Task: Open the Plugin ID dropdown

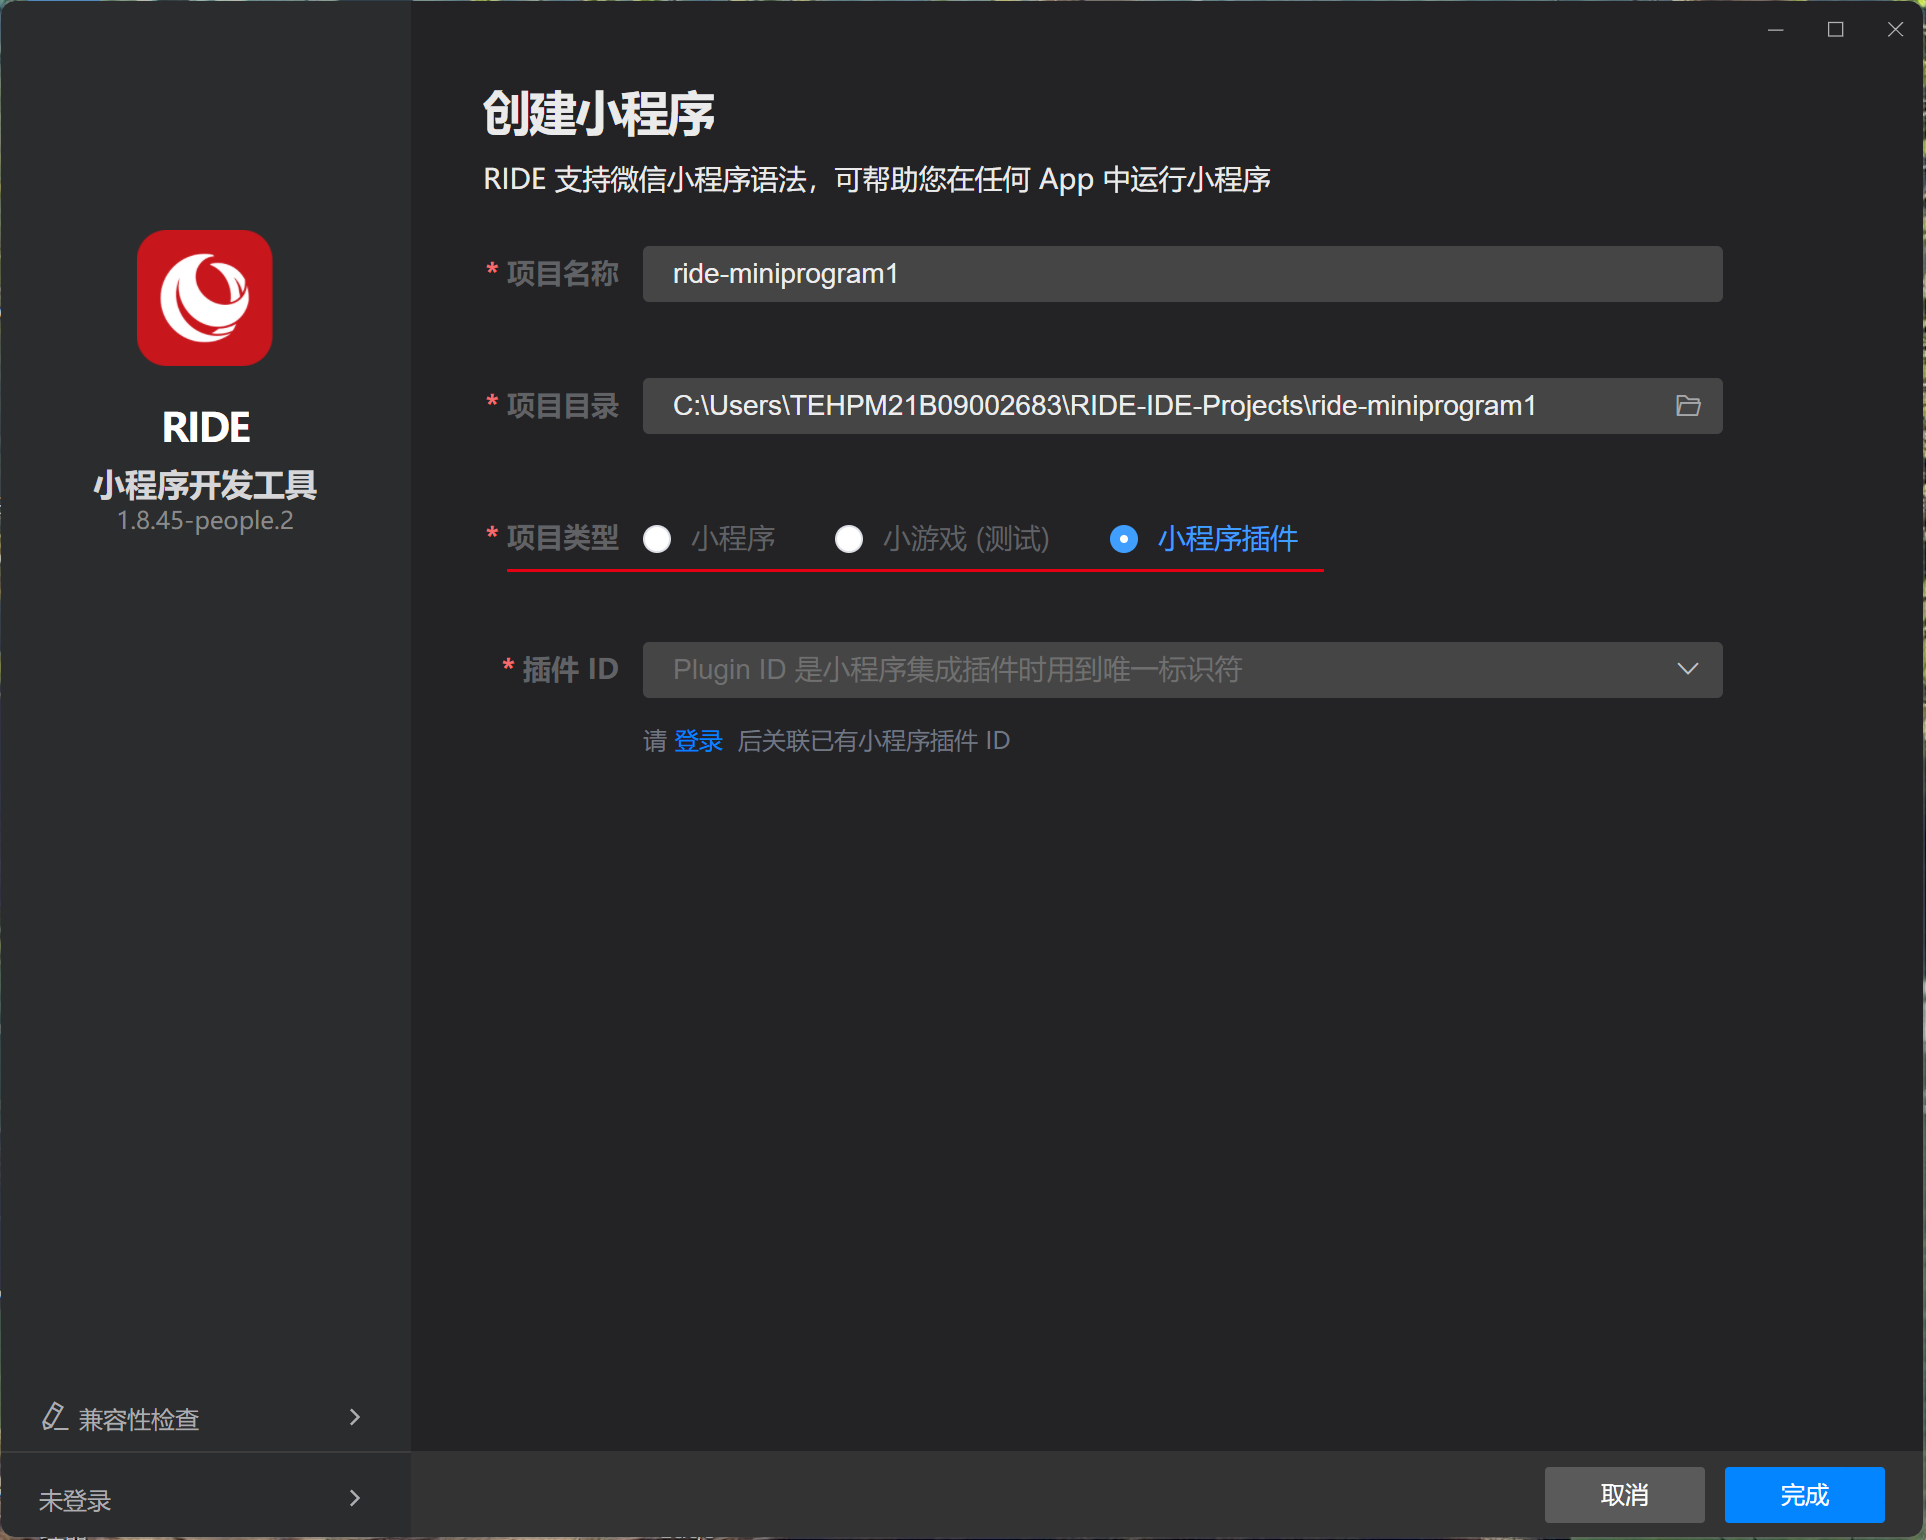Action: coord(1182,670)
